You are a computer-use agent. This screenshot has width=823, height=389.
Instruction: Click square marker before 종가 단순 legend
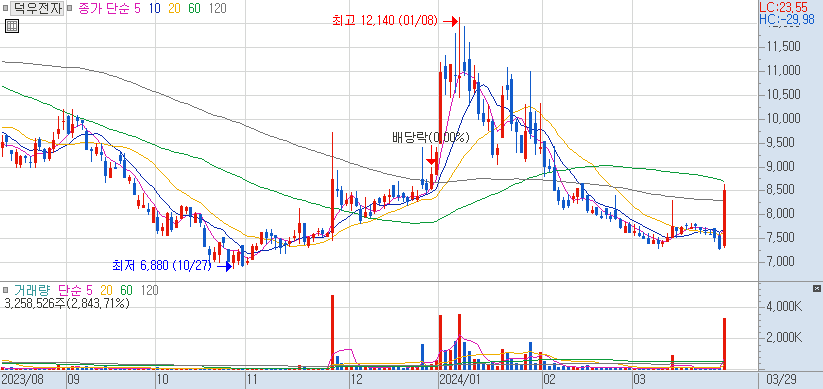pyautogui.click(x=69, y=8)
